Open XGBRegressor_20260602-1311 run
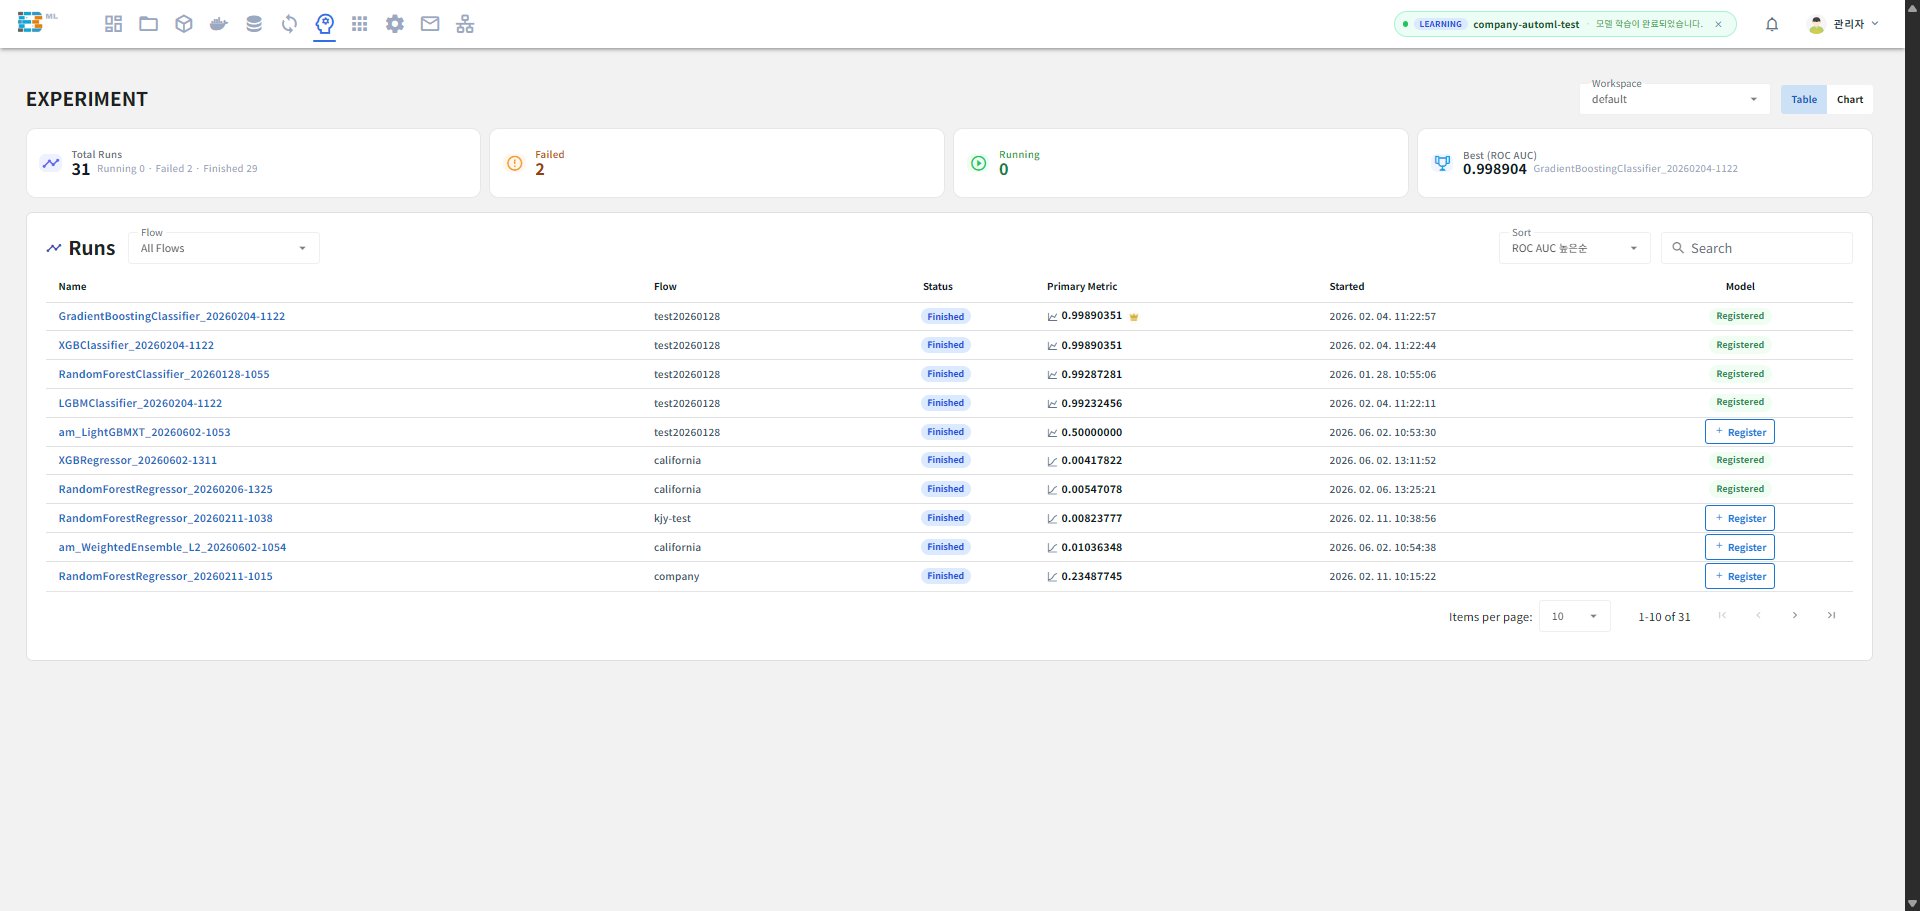 point(138,460)
